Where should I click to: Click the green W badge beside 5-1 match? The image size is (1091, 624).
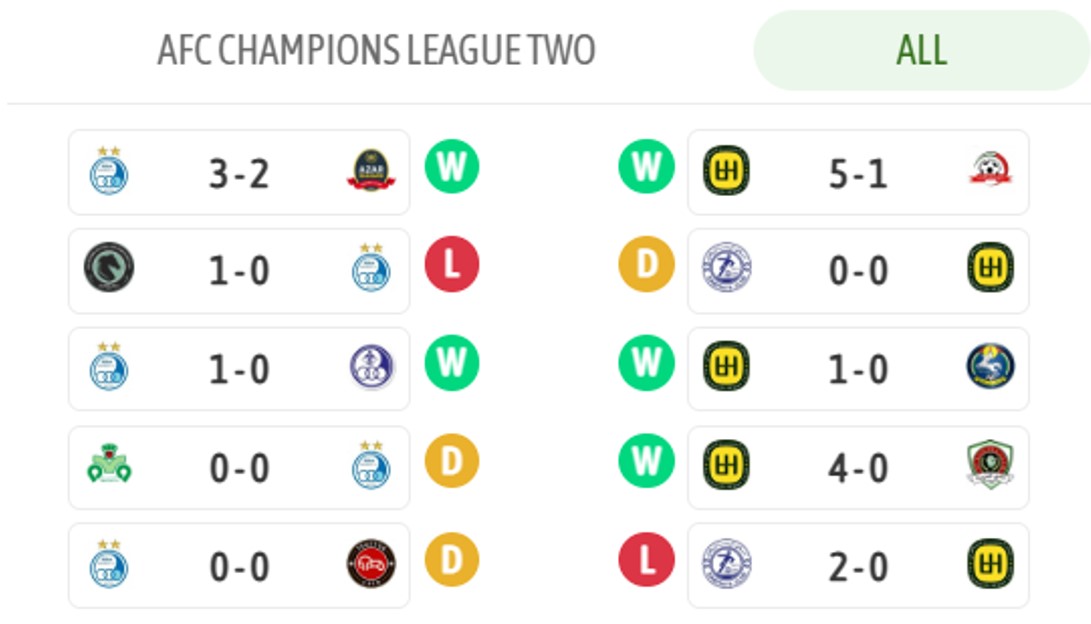(646, 166)
